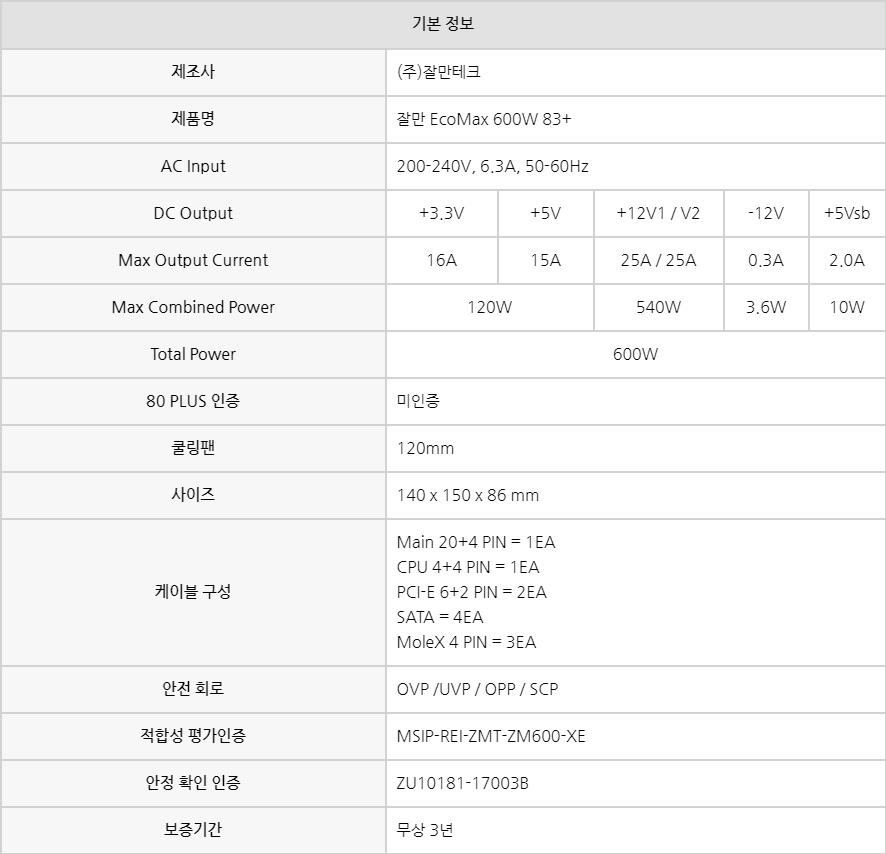Click the AC Input value 200-240V cell
886x854 pixels.
(636, 166)
